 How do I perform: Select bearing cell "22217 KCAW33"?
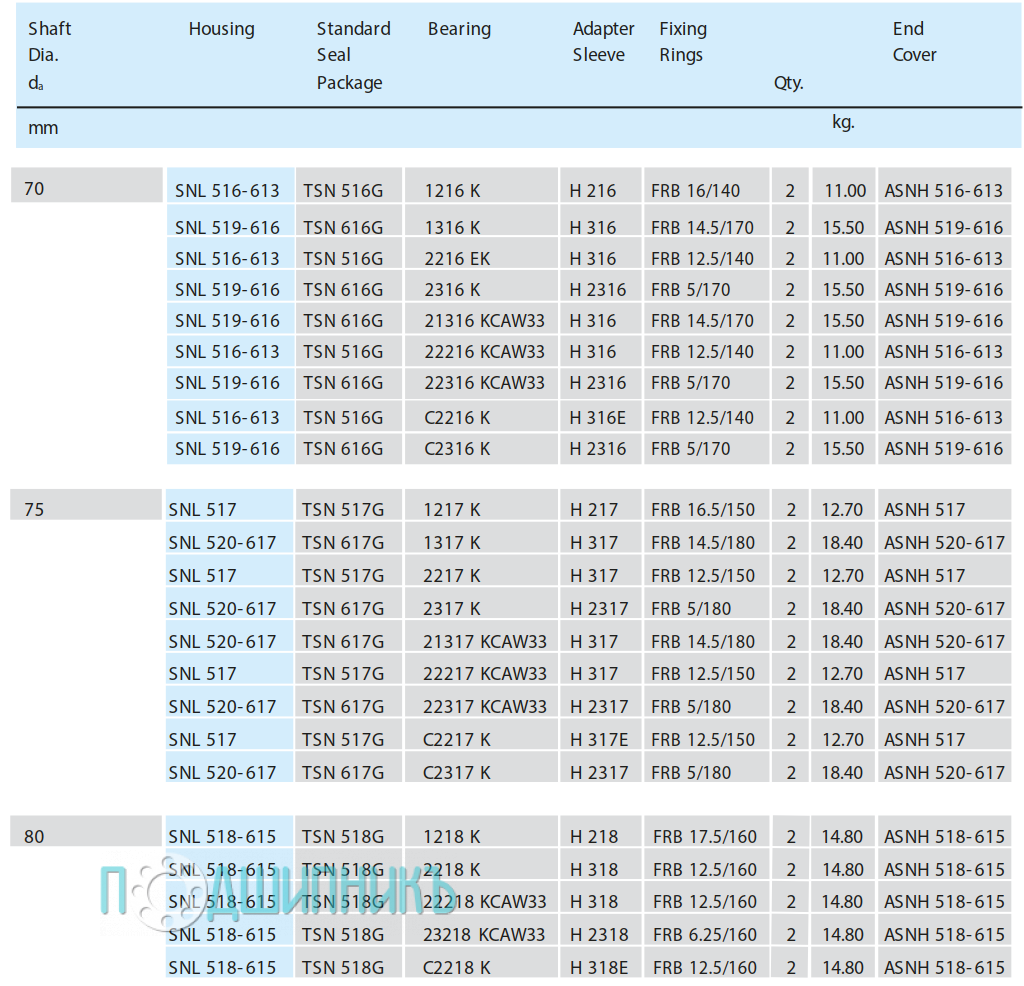coord(482,670)
